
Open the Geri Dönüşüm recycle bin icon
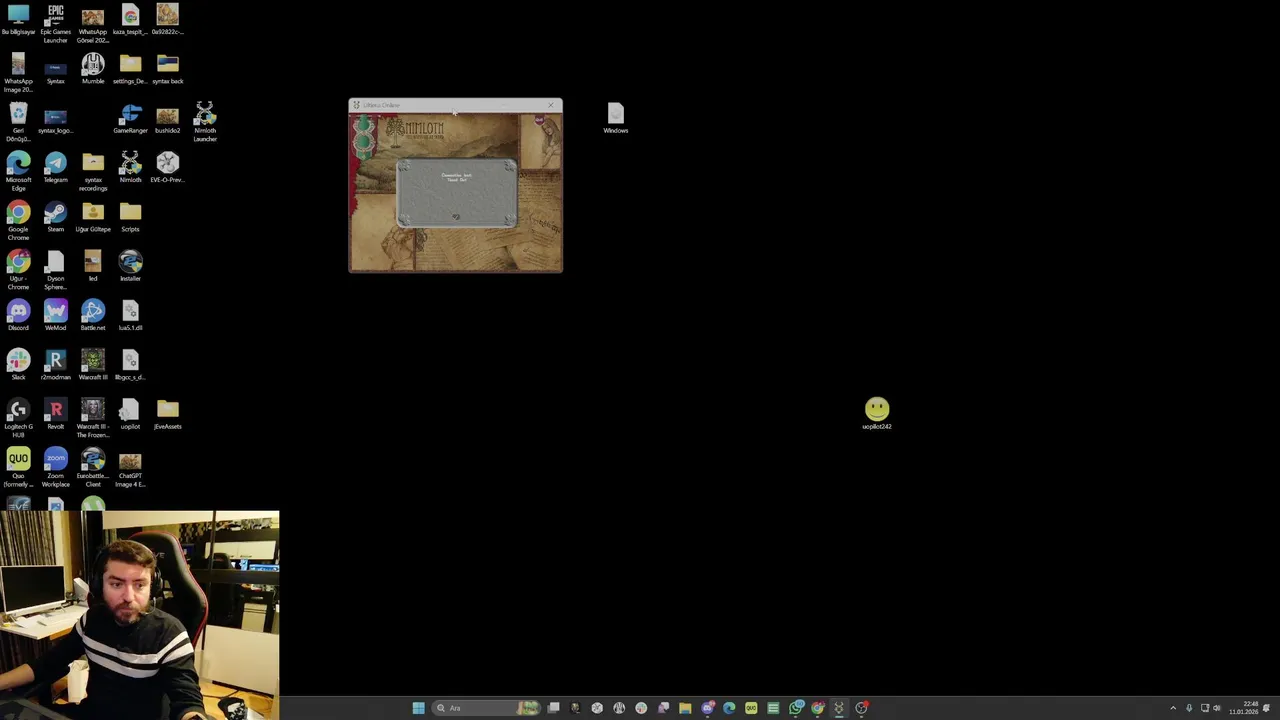click(18, 122)
